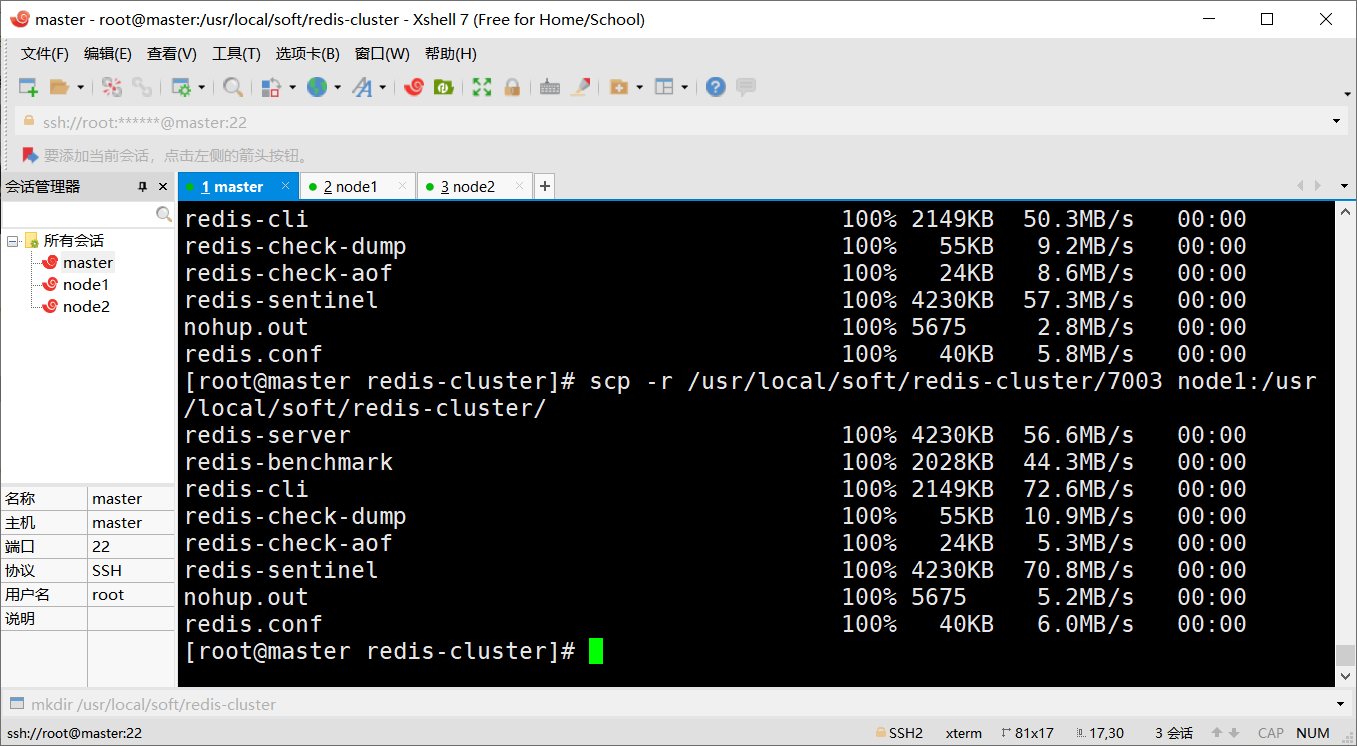
Task: Open the 帮助(H) menu
Action: click(x=451, y=54)
